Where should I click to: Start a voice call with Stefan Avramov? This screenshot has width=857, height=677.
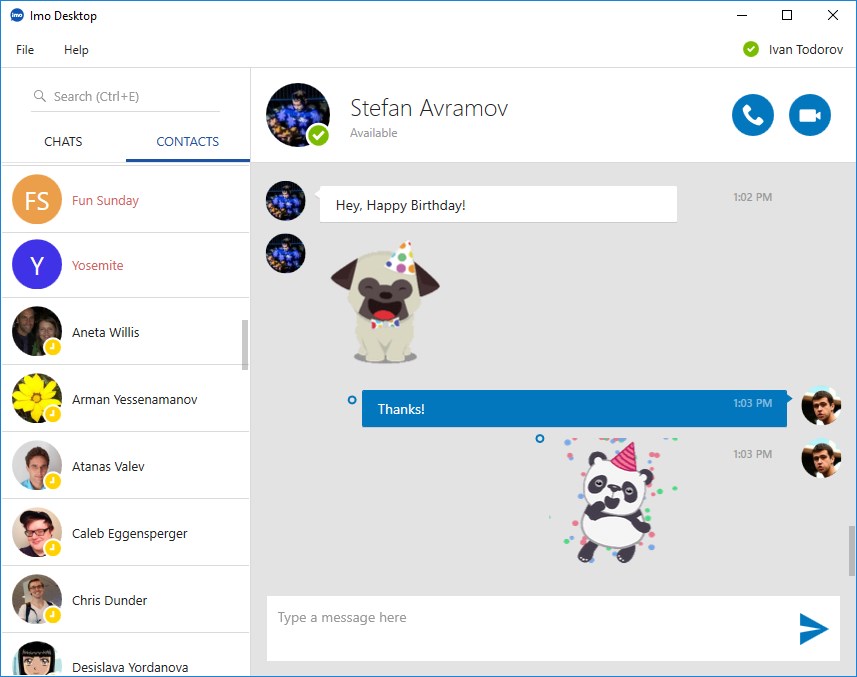click(752, 114)
